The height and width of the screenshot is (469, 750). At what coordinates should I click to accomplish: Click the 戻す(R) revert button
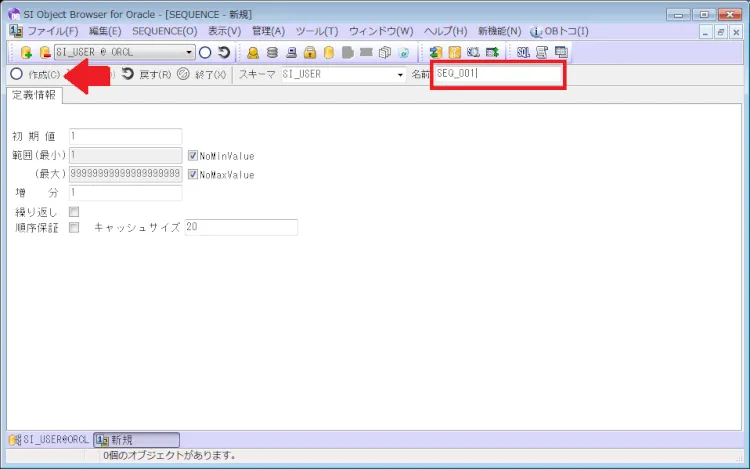coord(146,75)
